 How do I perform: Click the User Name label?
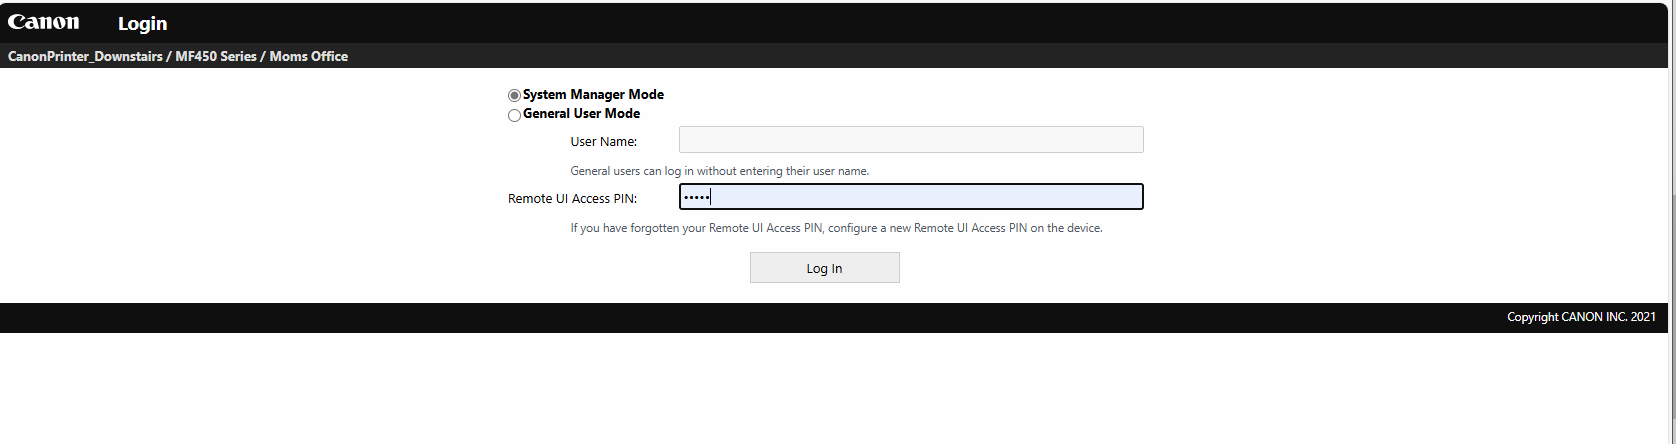603,141
